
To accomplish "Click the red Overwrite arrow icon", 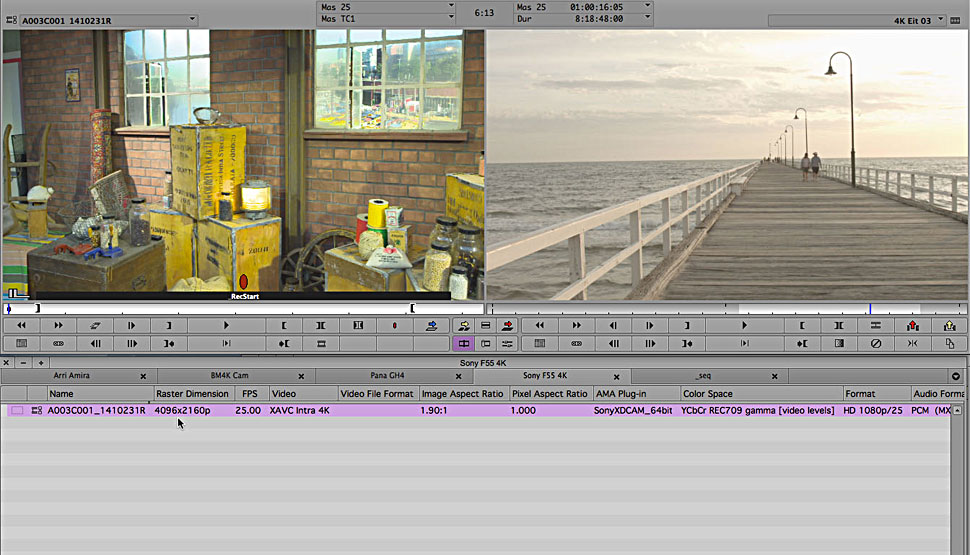I will (x=507, y=326).
